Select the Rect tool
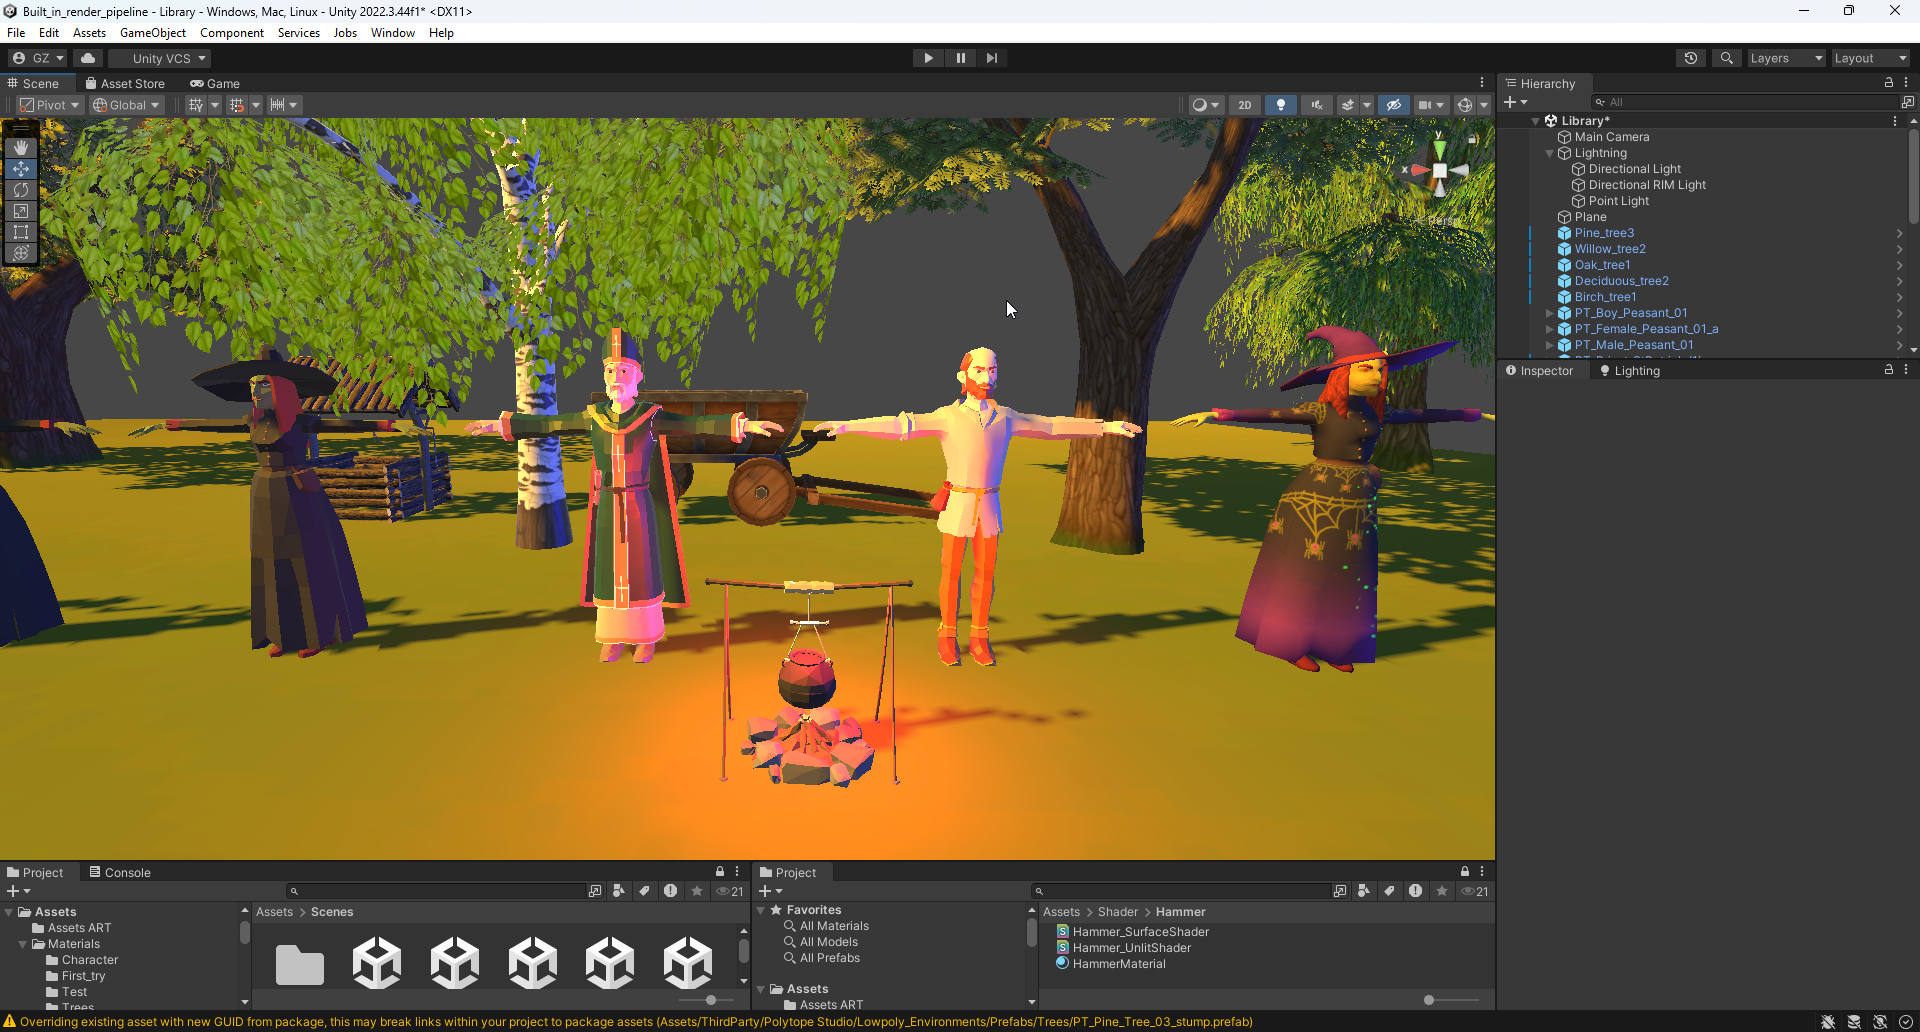 [21, 232]
